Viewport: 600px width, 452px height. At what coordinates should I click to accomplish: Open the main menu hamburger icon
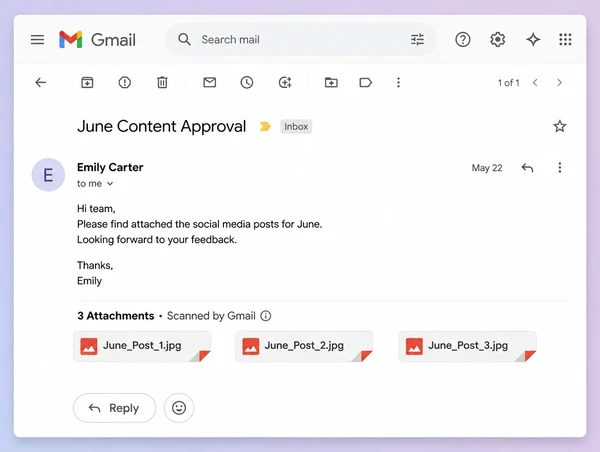[37, 39]
